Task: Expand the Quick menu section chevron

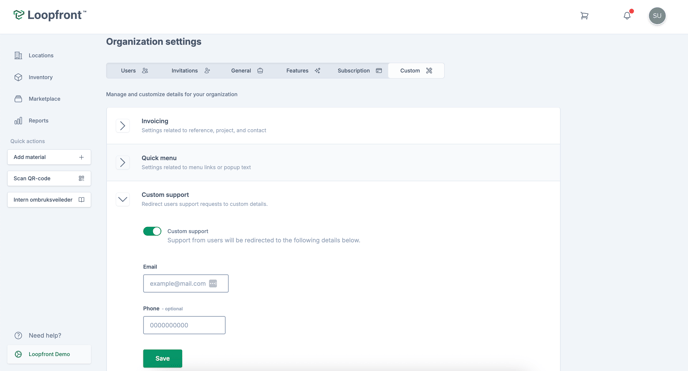Action: [122, 163]
